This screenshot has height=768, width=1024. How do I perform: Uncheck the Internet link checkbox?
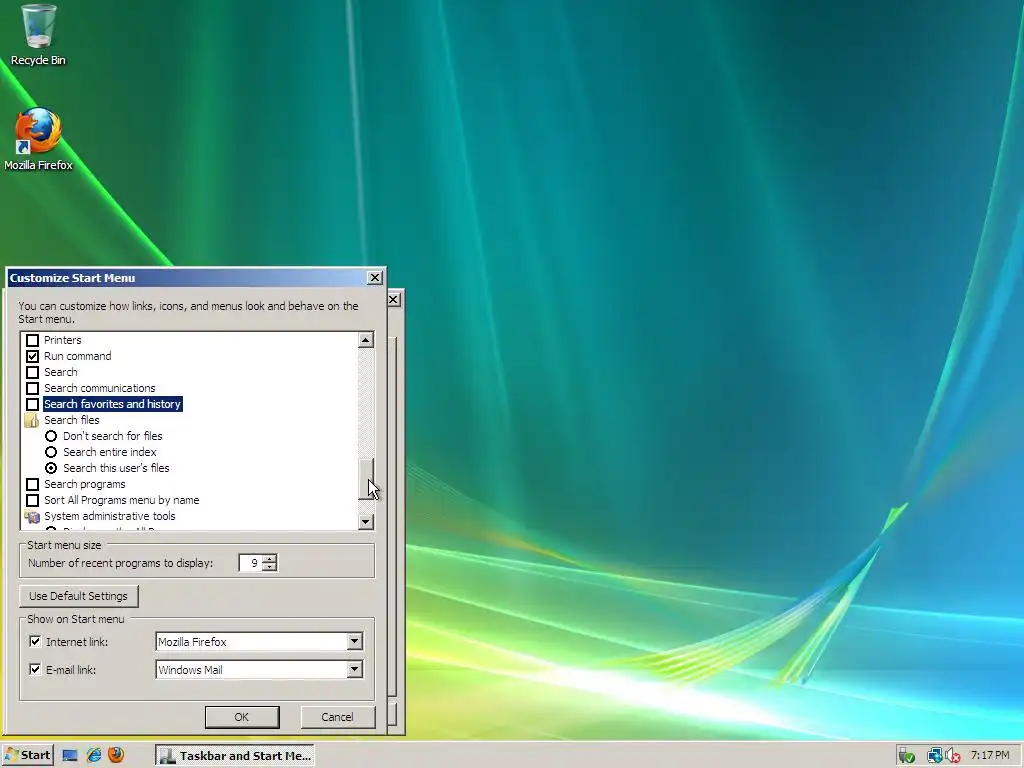point(35,642)
